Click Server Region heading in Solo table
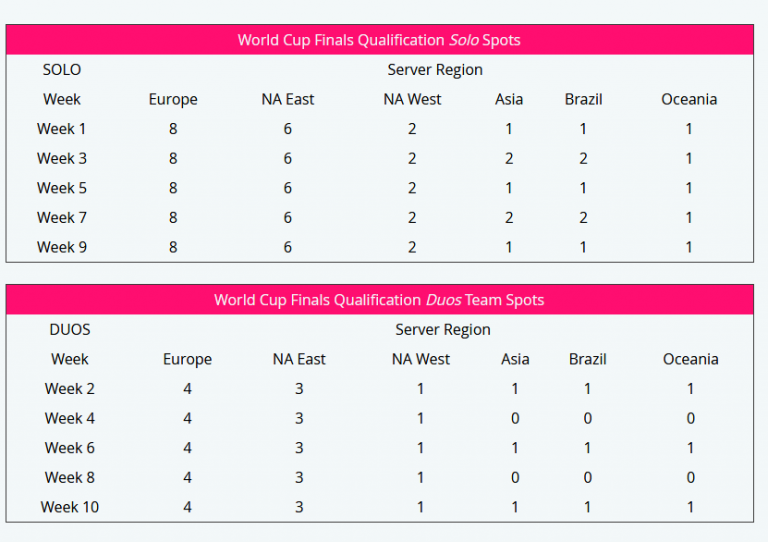The width and height of the screenshot is (768, 542). pos(435,70)
